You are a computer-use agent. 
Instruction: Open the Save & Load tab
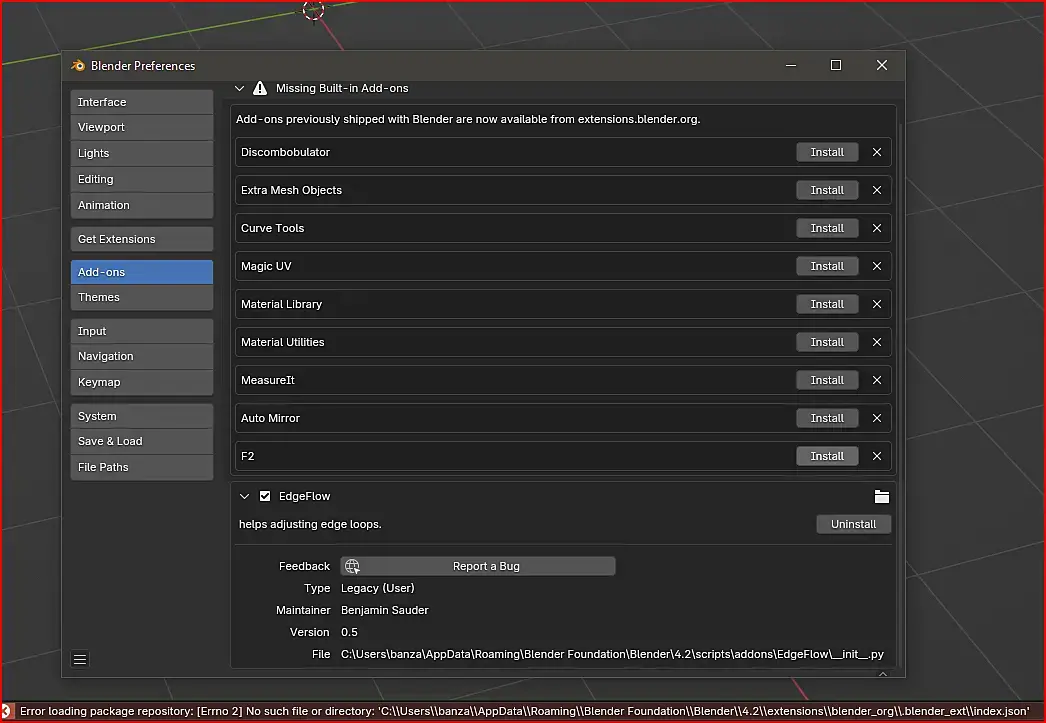click(x=141, y=442)
